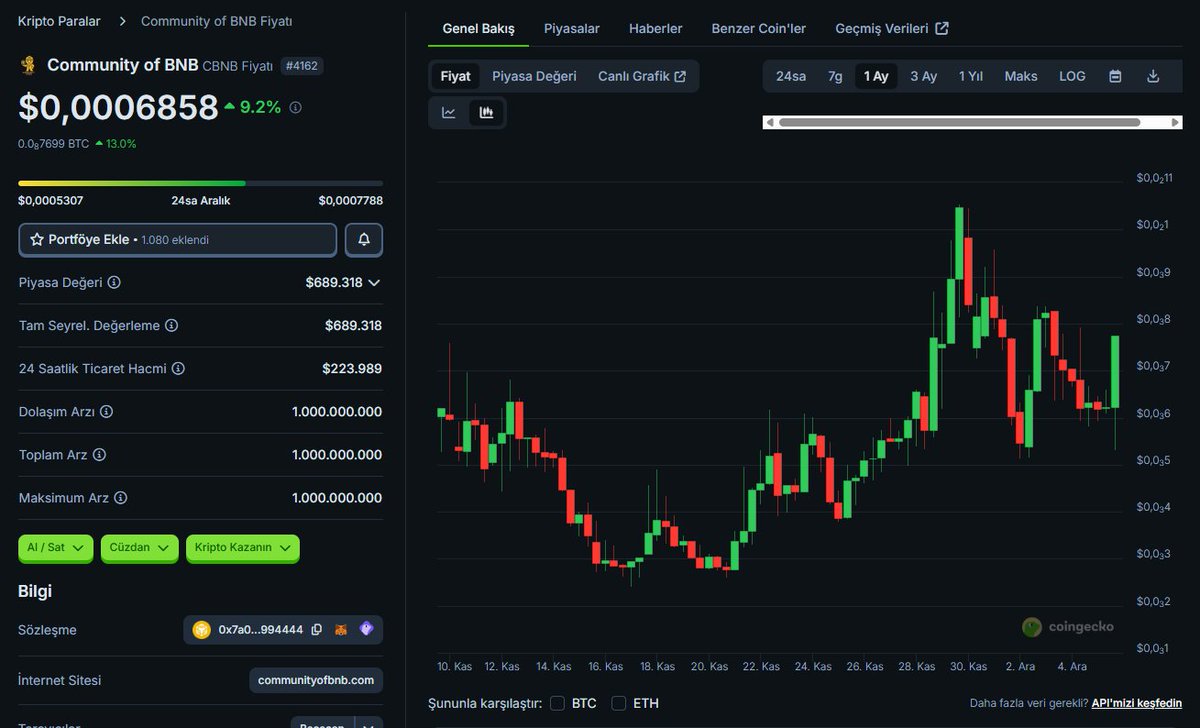Click the price $0,0006858
This screenshot has height=728, width=1200.
[x=118, y=107]
